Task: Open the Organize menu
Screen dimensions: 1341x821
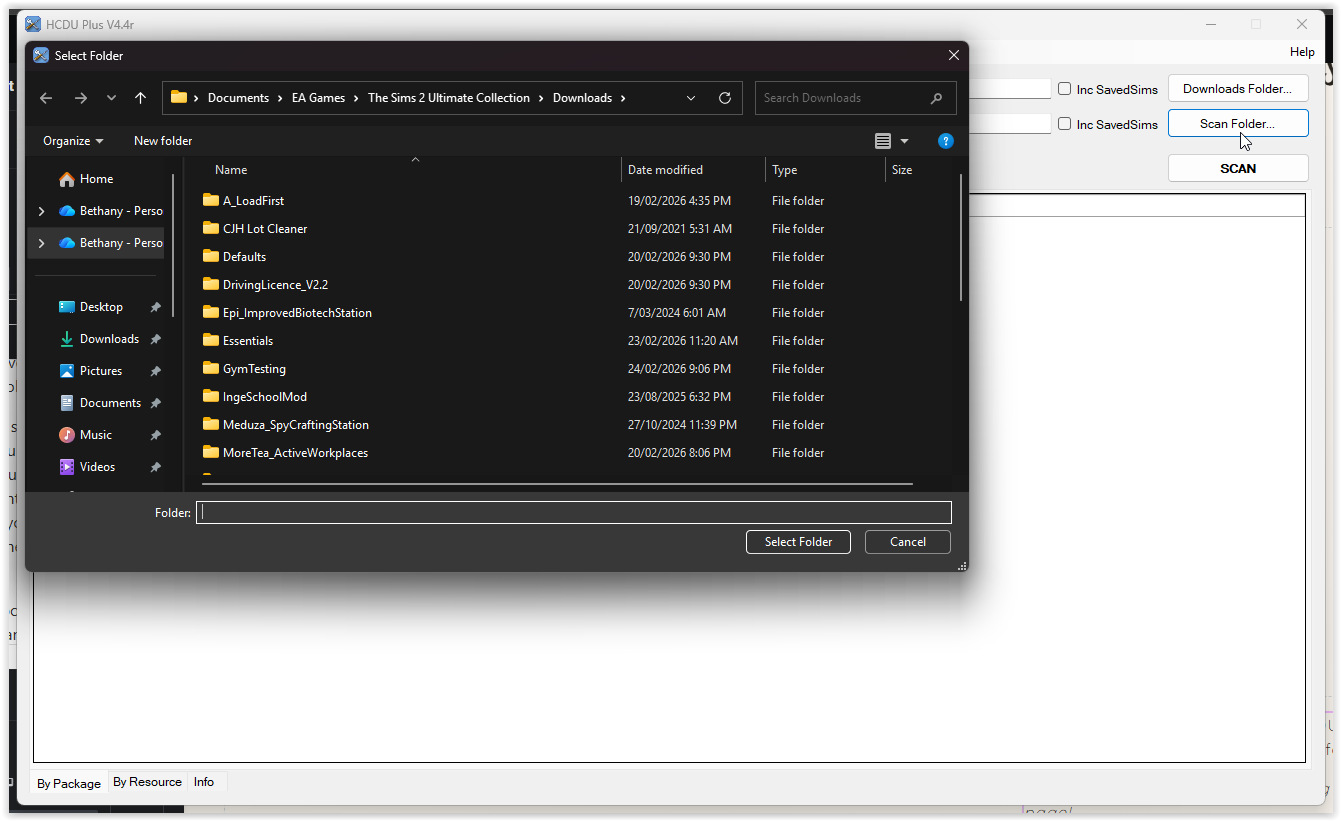Action: [x=71, y=141]
